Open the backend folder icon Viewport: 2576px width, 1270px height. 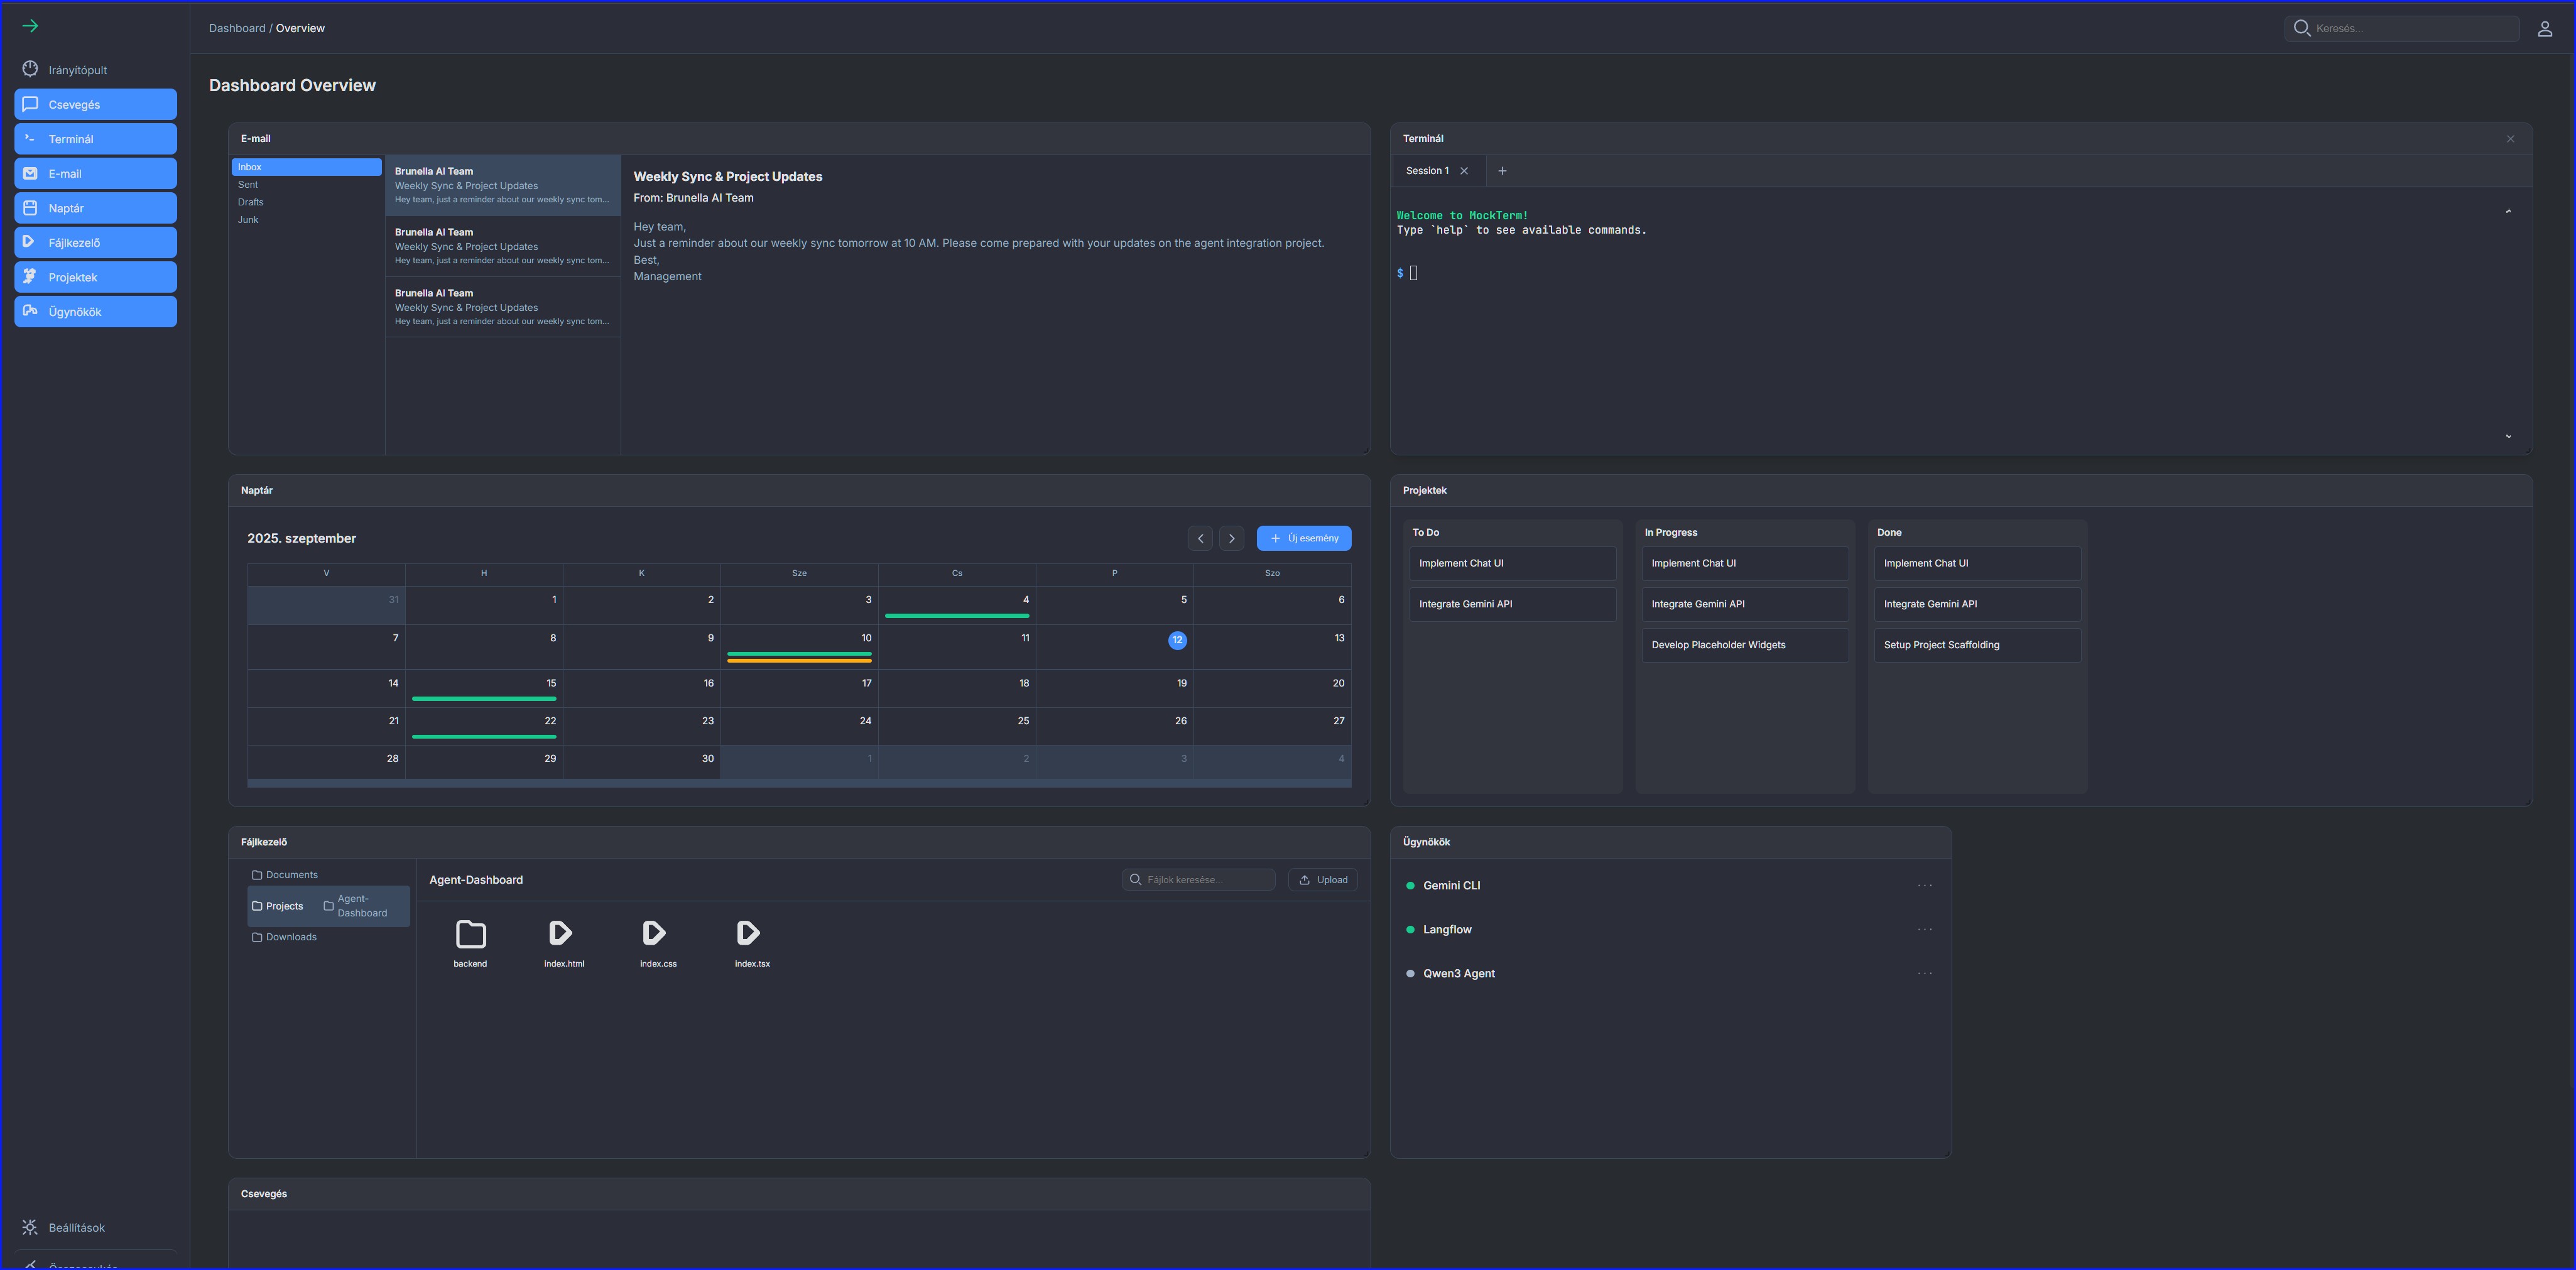pos(470,935)
